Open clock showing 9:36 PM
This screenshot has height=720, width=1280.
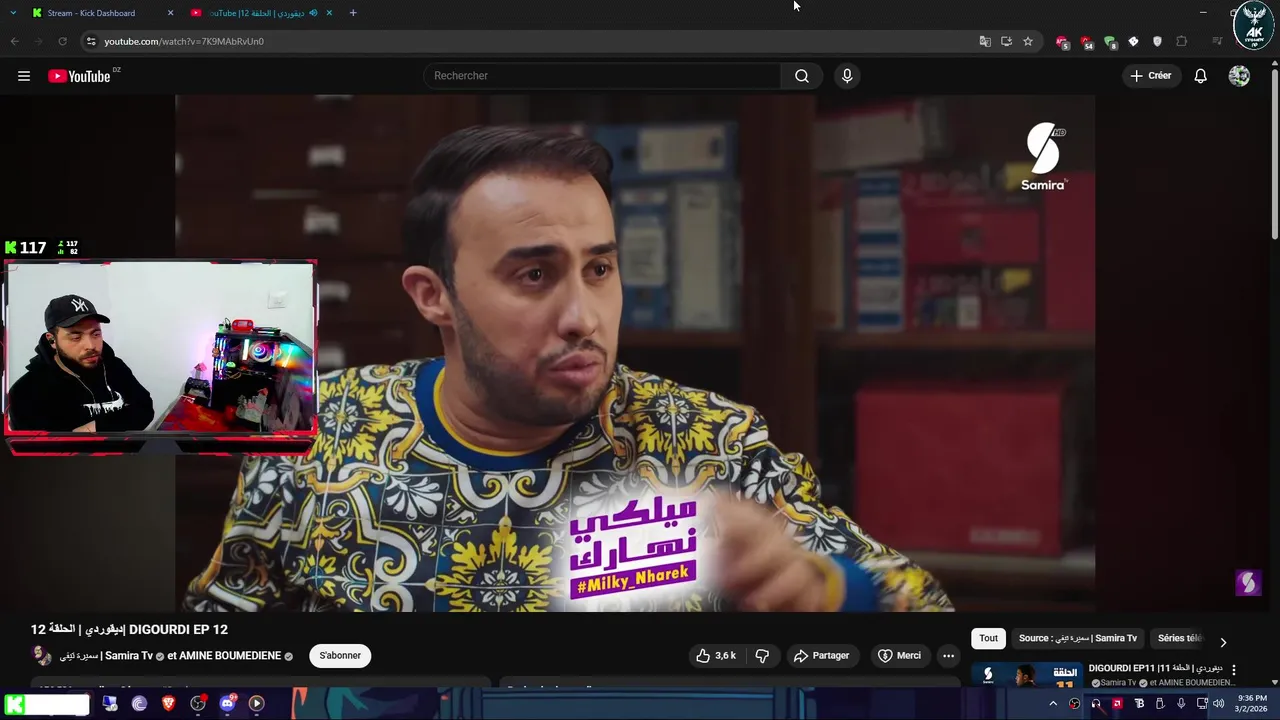pos(1252,703)
